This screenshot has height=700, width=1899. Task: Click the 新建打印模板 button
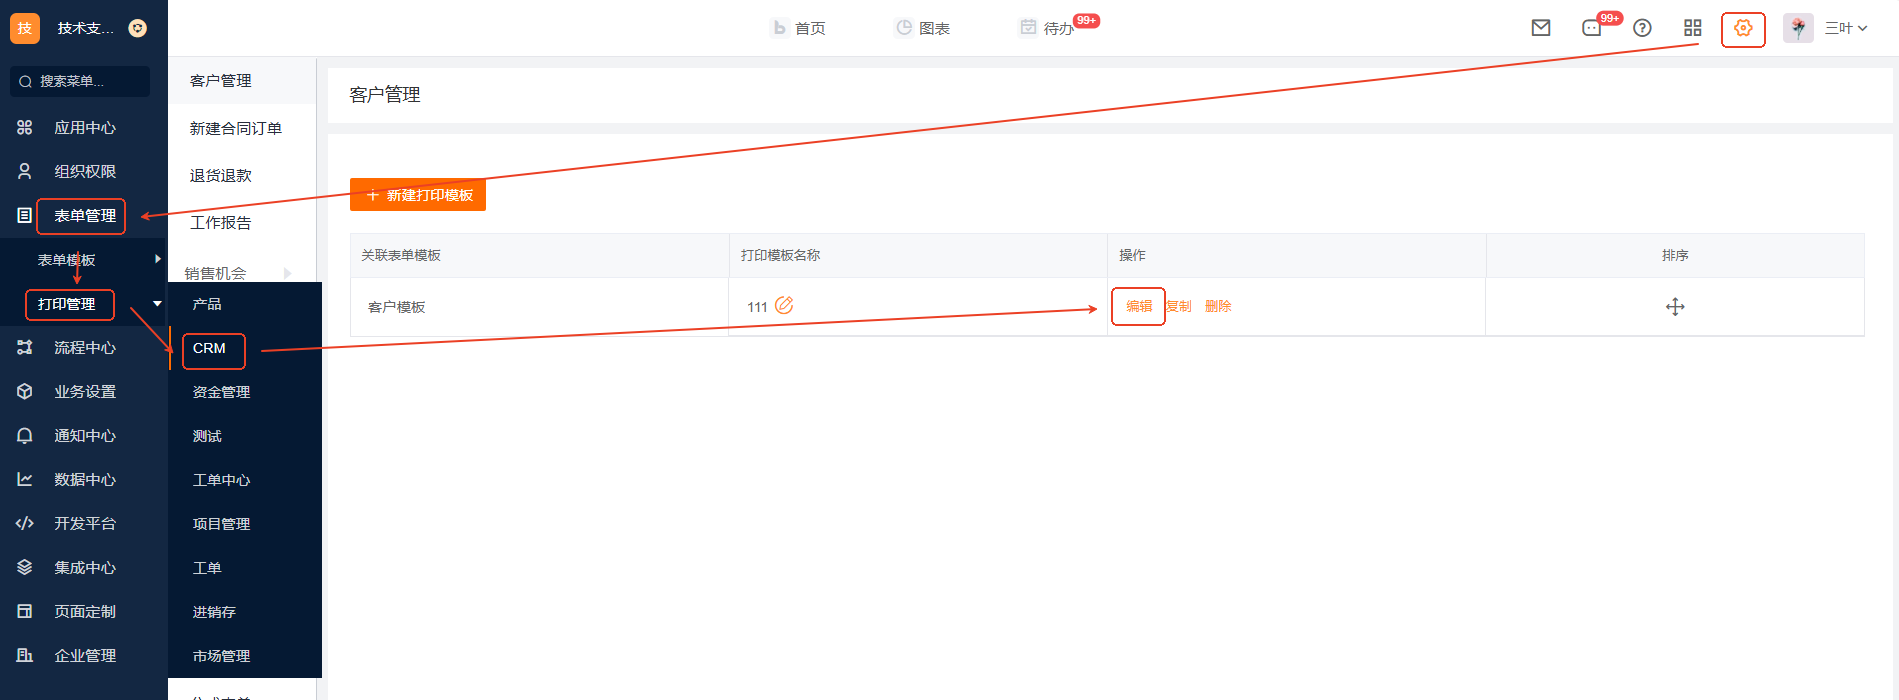tap(418, 195)
